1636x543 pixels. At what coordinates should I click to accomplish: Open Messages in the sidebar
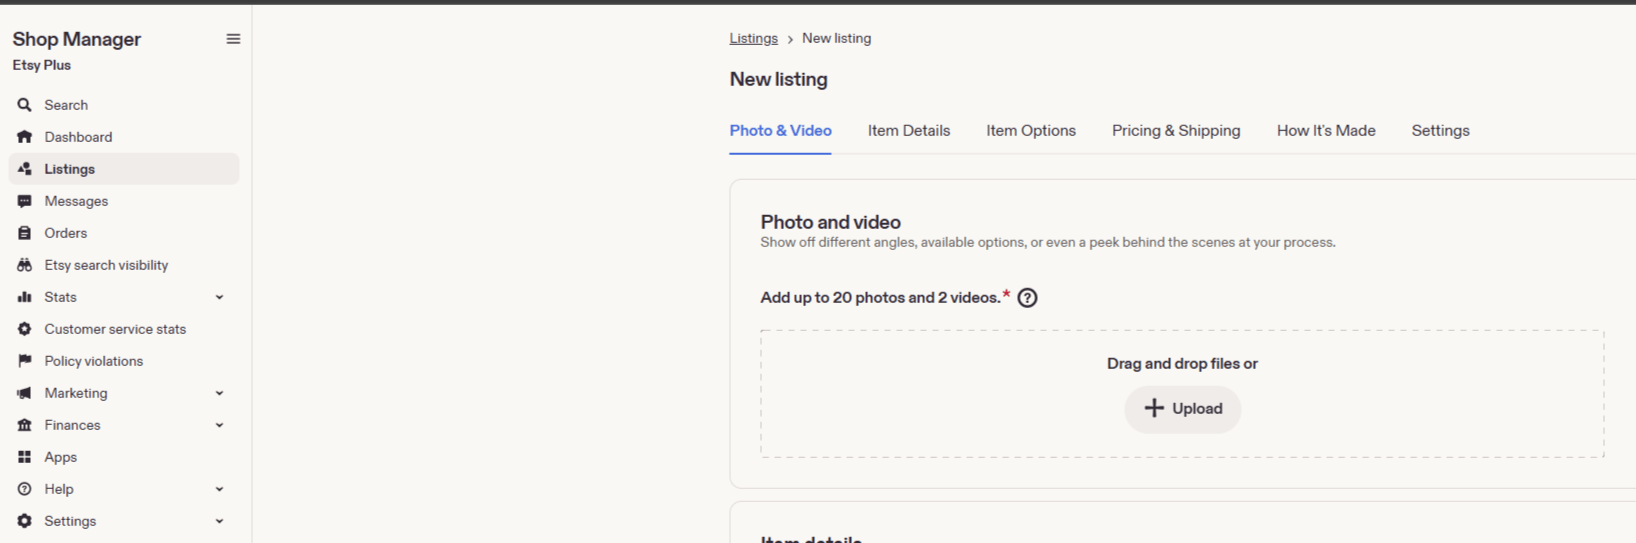[x=124, y=201]
